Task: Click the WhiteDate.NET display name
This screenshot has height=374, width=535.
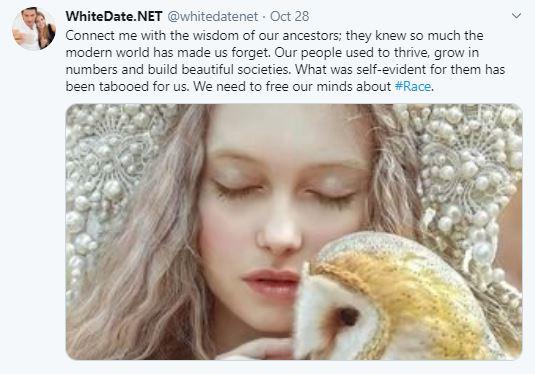Action: click(x=114, y=16)
